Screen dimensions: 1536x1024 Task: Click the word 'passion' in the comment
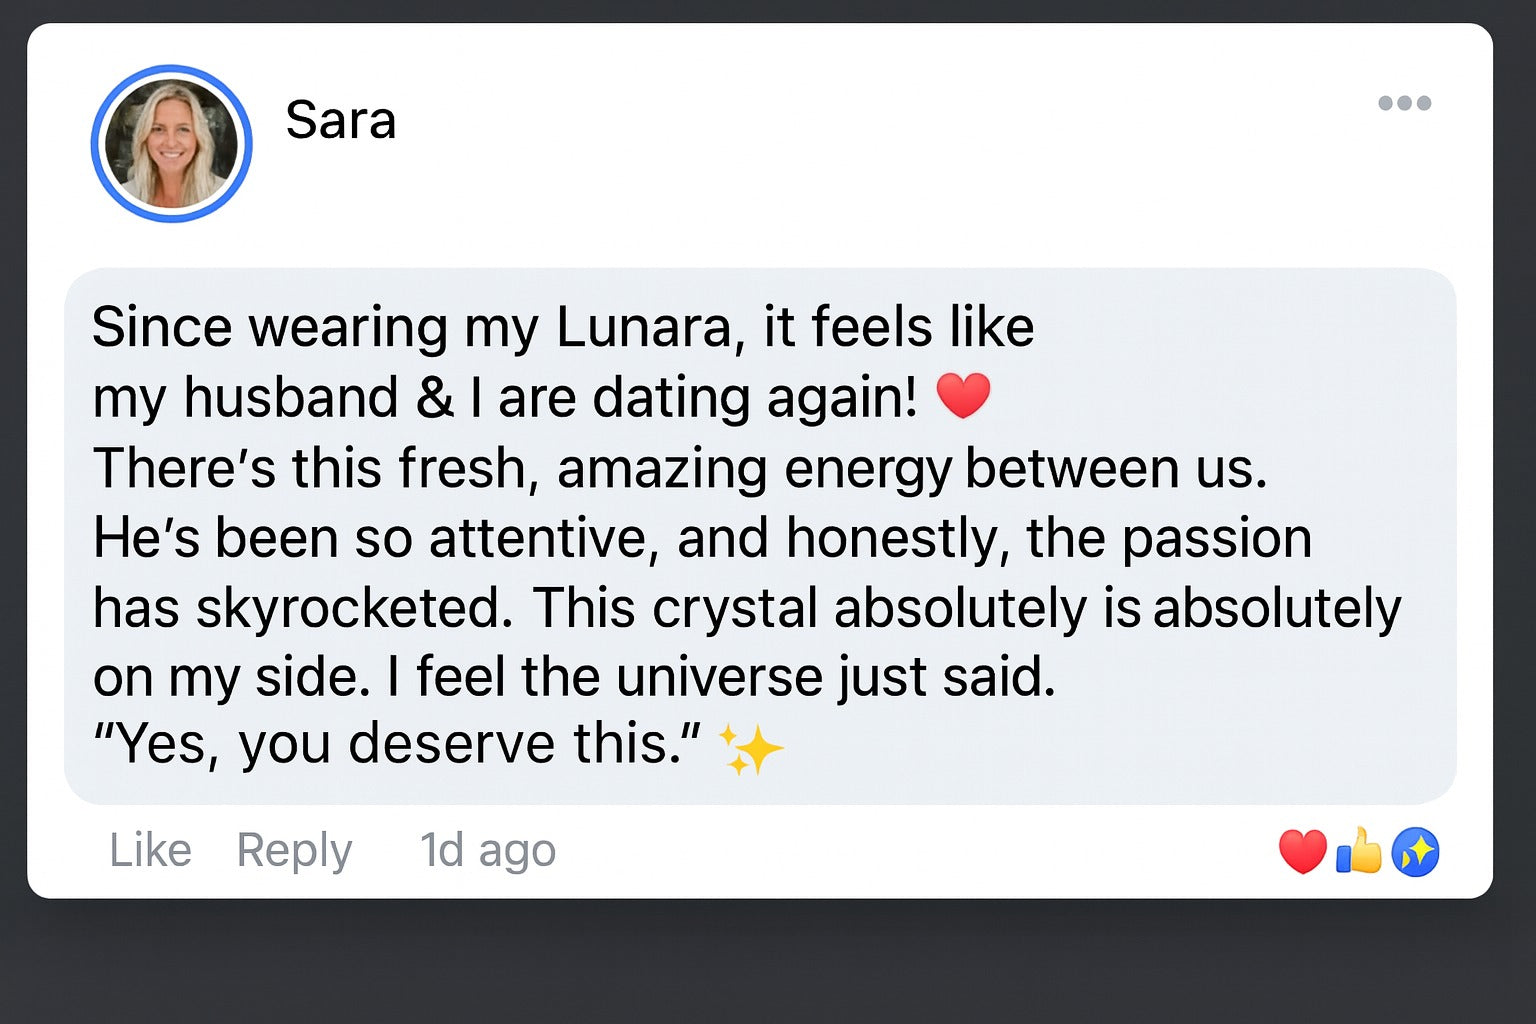[x=1216, y=539]
